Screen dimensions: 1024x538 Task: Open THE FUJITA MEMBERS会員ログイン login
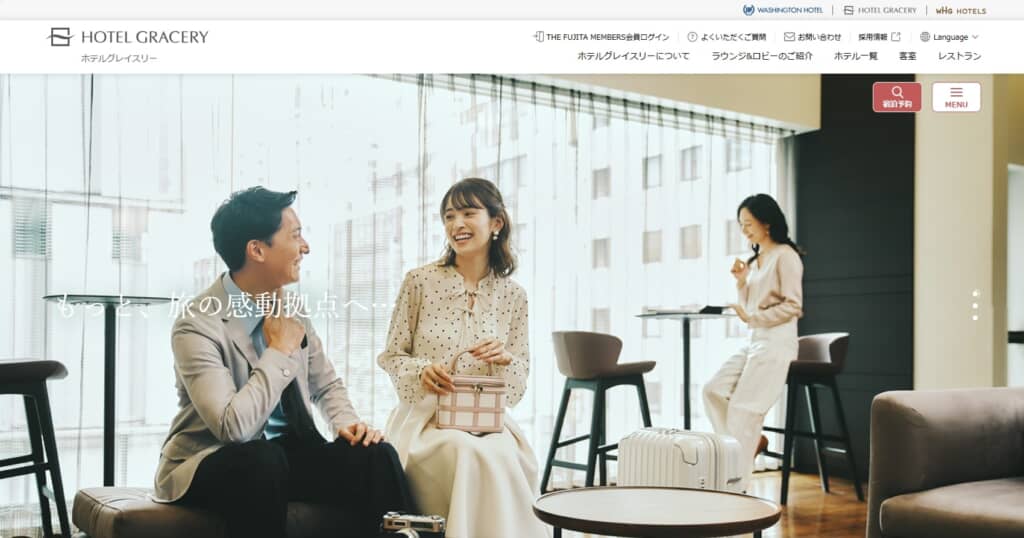pos(601,37)
